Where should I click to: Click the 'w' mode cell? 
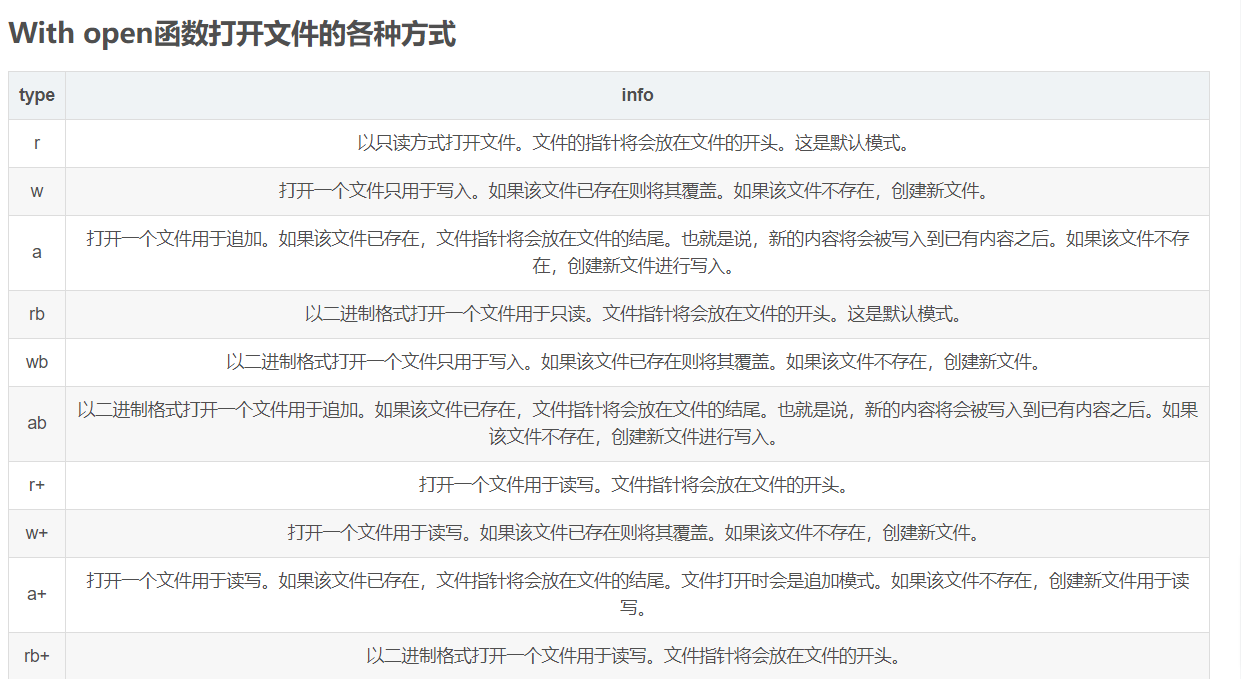36,191
